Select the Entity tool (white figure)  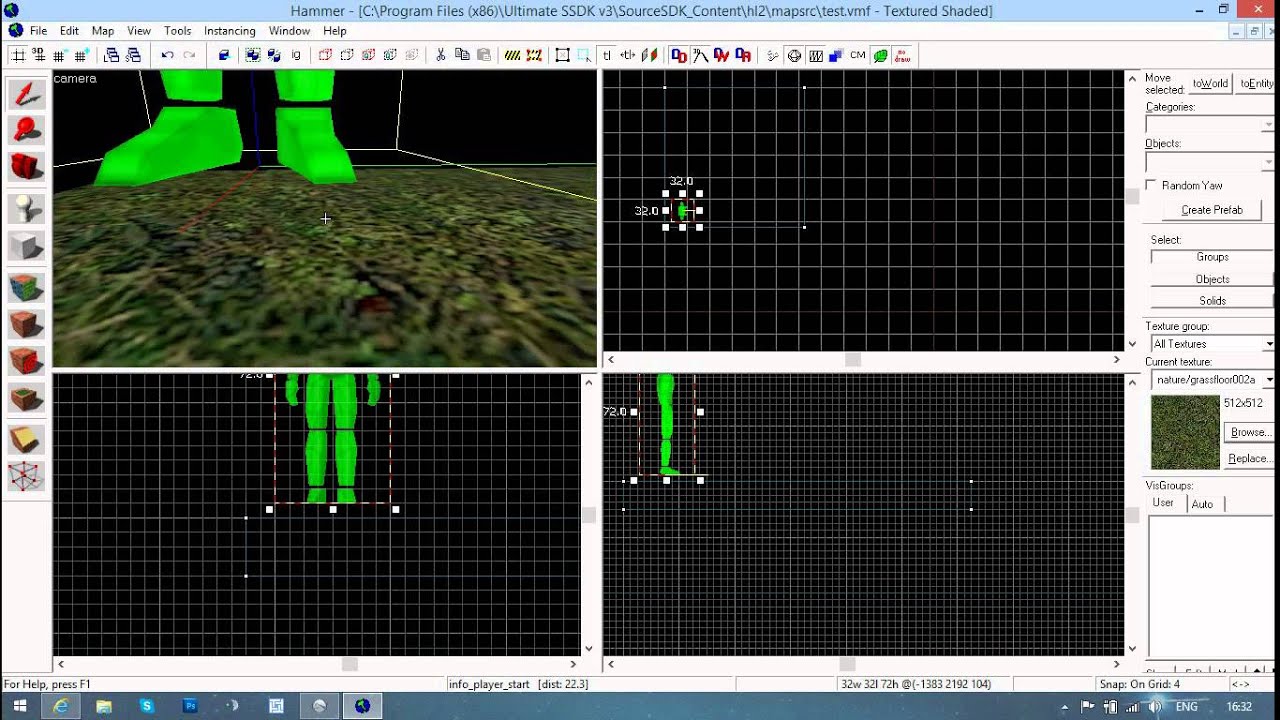point(27,207)
